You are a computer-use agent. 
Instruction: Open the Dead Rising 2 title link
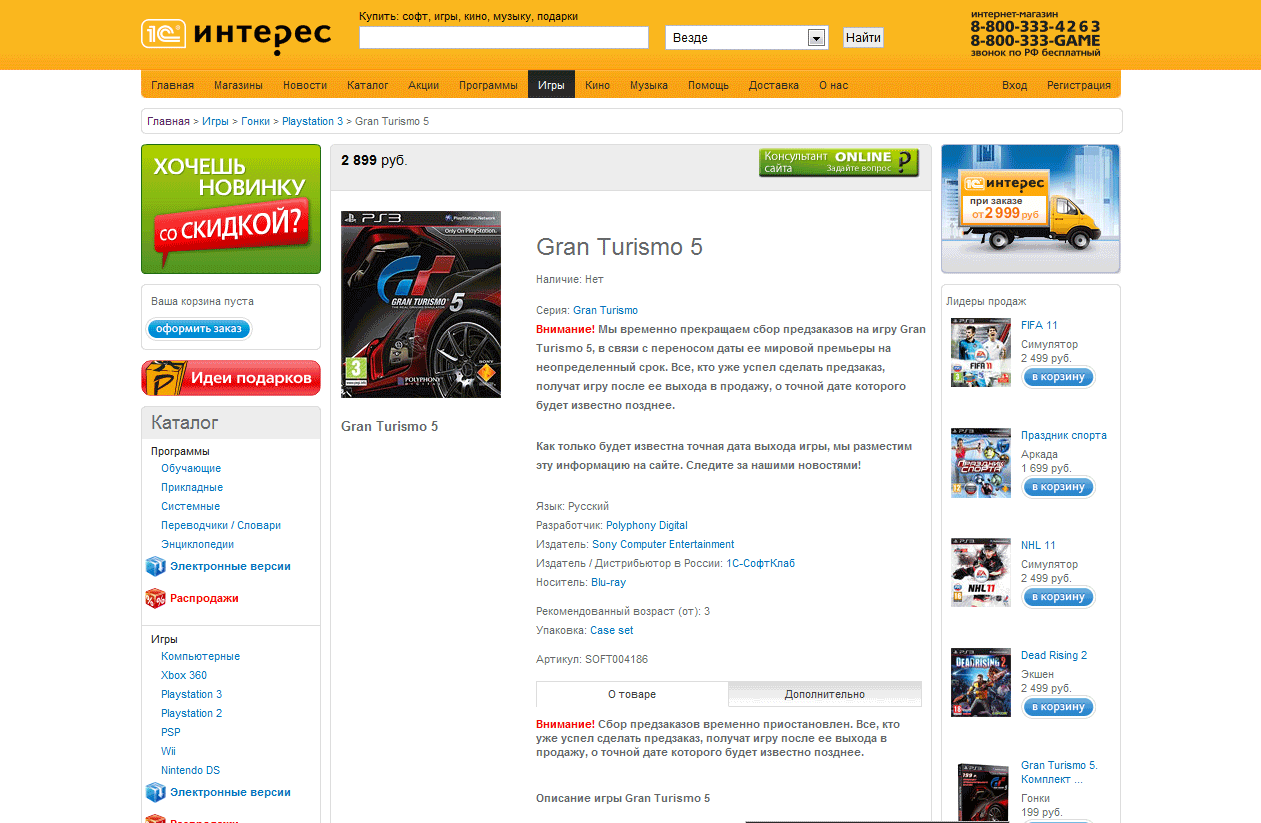pos(1054,655)
